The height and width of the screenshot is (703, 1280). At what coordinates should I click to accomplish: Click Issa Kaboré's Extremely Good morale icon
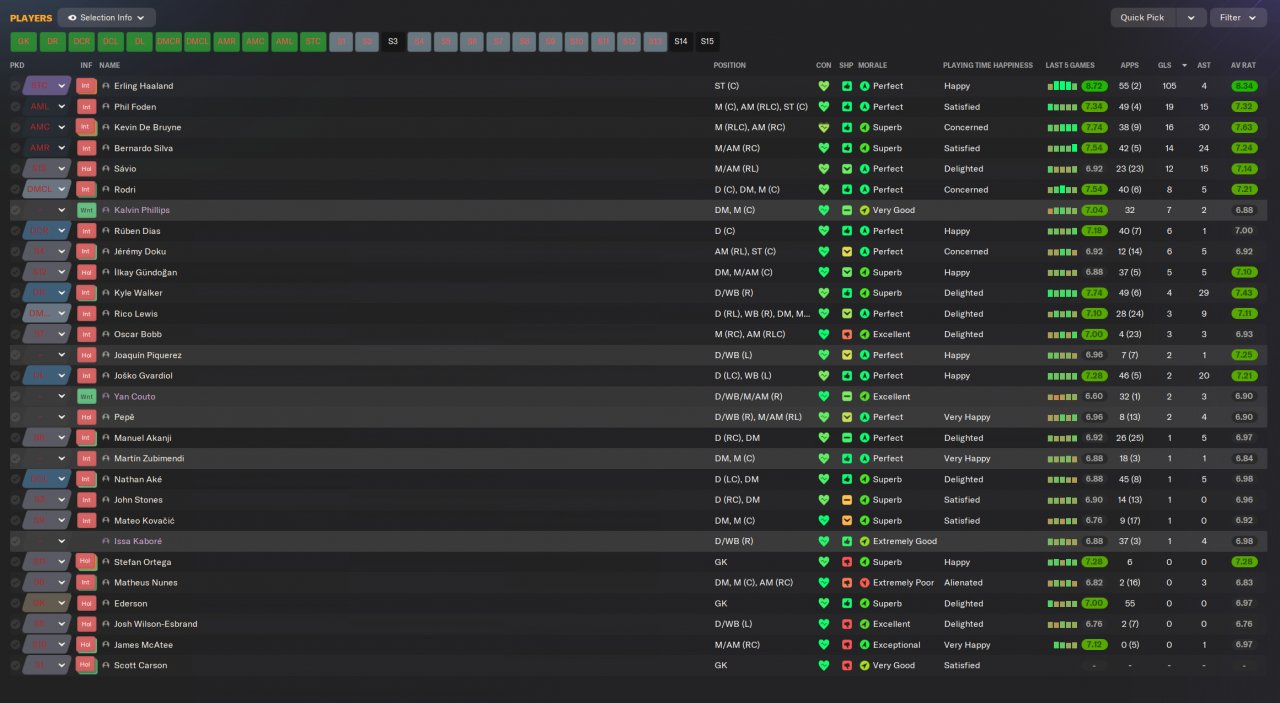click(x=865, y=541)
